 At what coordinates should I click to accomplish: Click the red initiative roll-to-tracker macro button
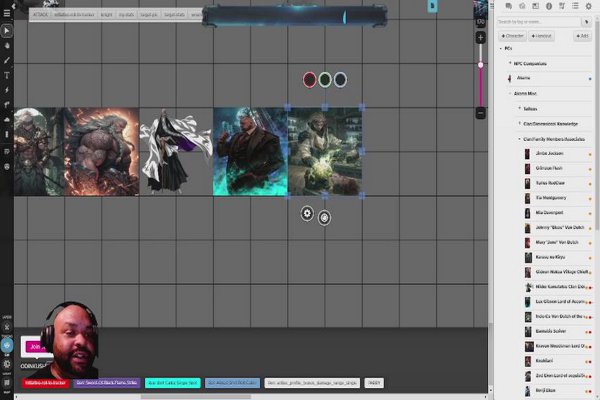tap(46, 383)
